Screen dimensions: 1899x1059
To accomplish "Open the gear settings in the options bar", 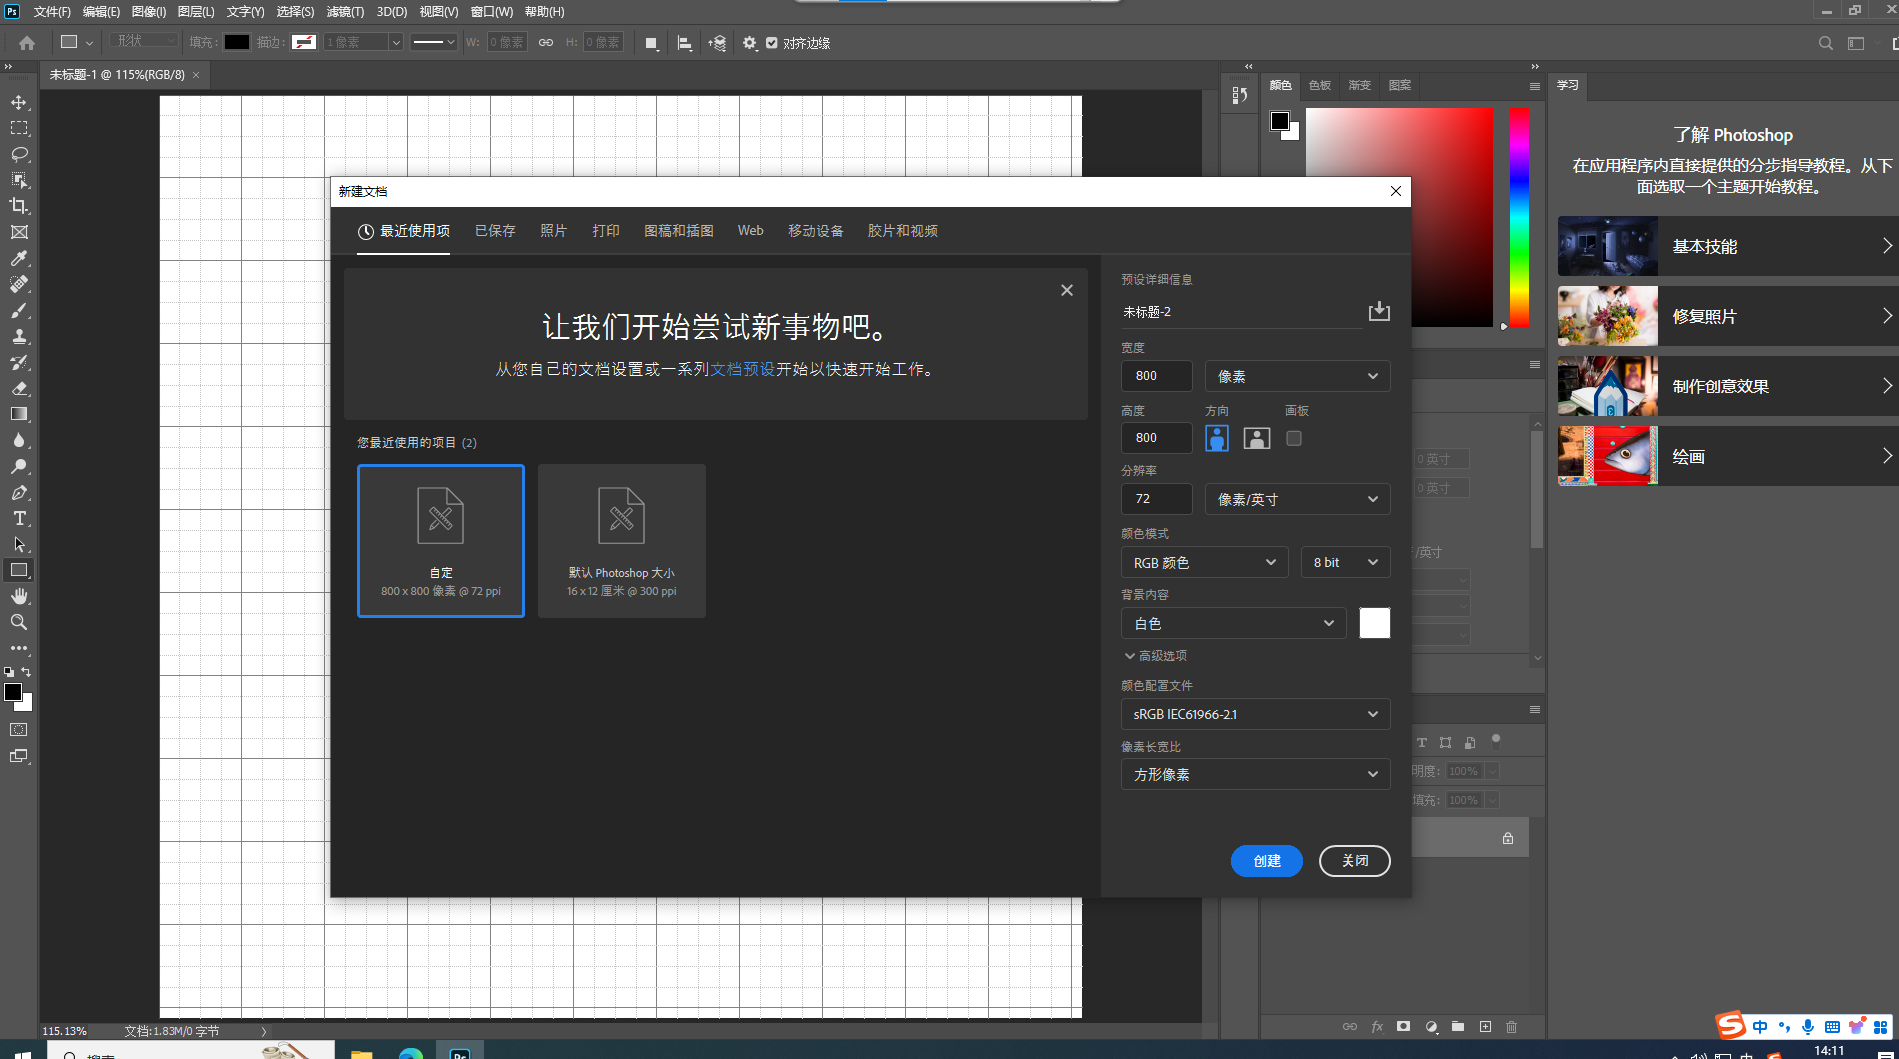I will click(750, 43).
